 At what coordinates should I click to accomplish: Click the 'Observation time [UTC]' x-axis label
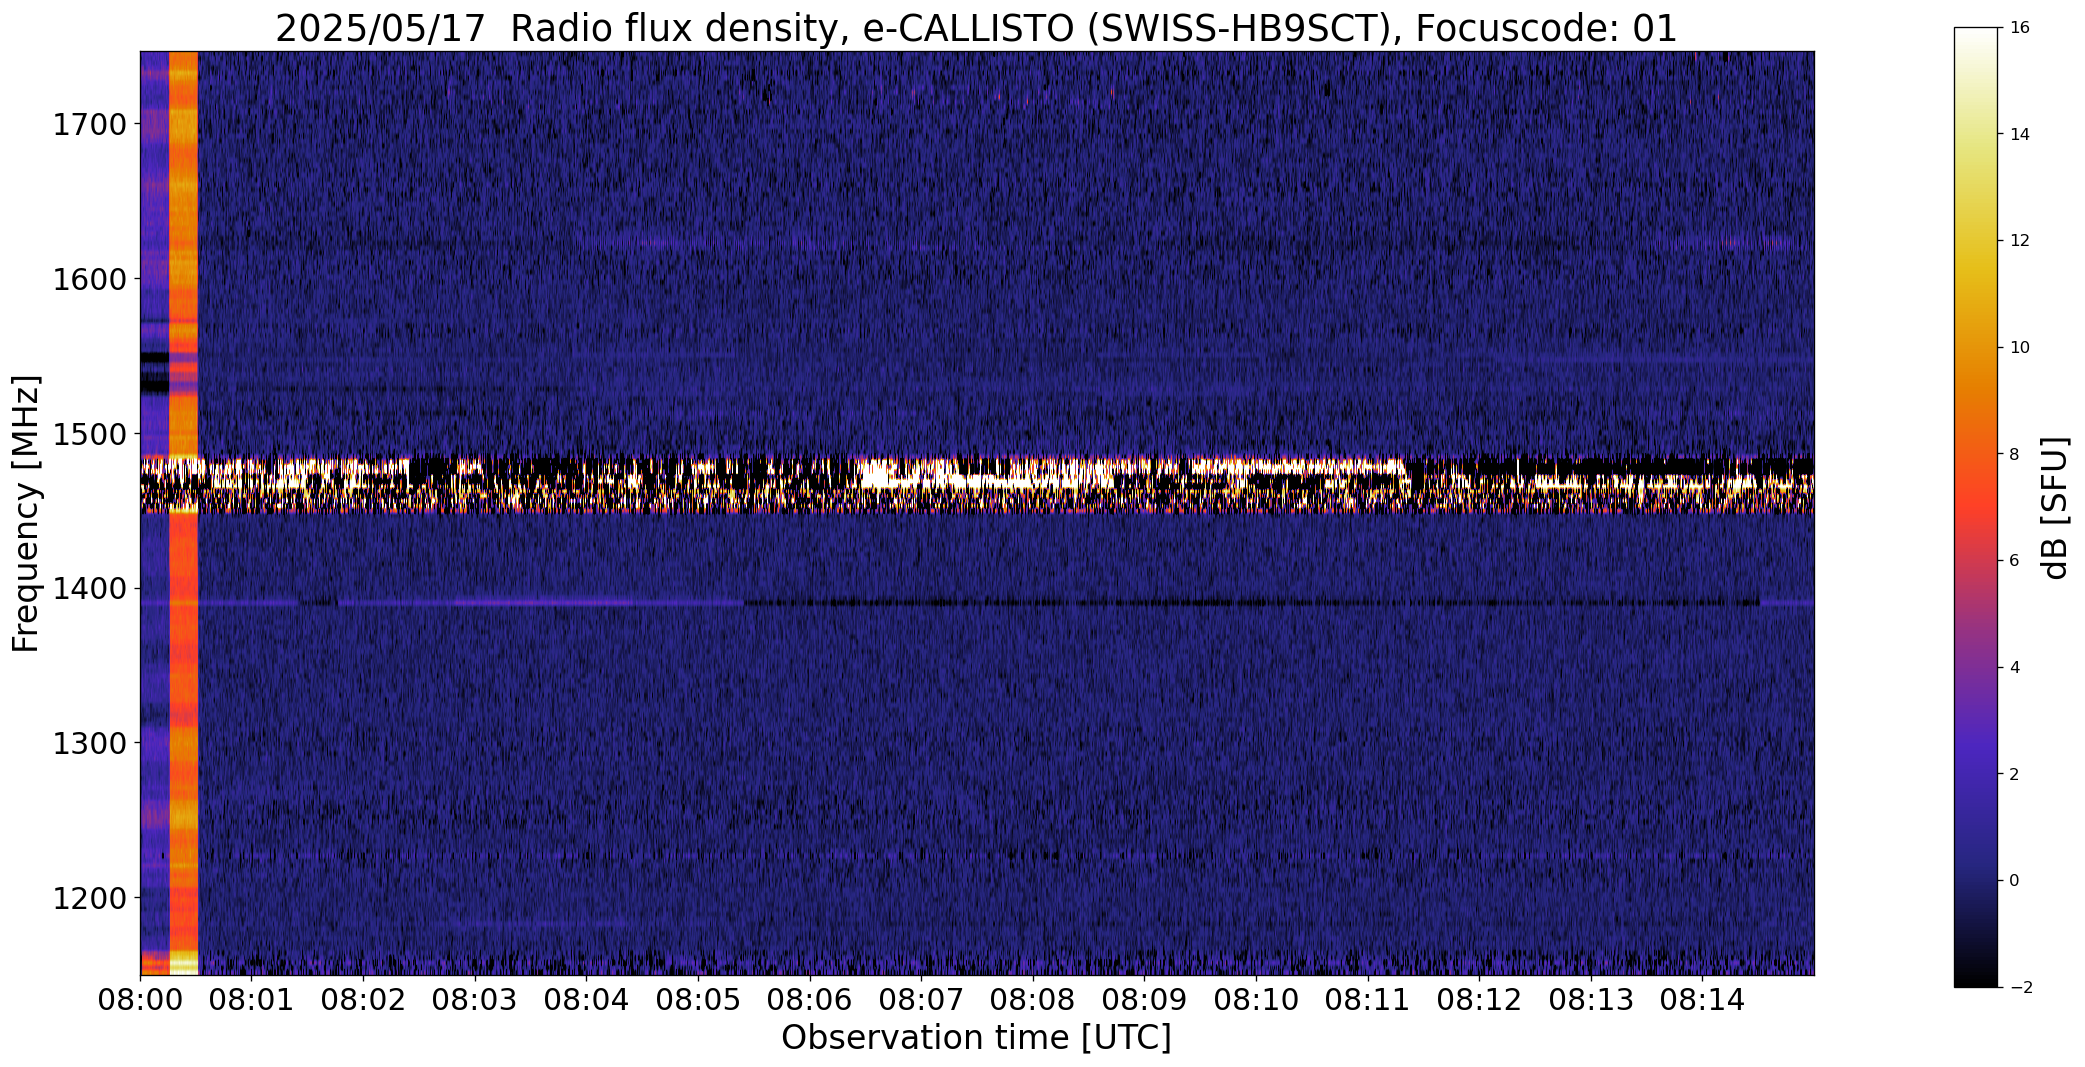(x=976, y=1038)
